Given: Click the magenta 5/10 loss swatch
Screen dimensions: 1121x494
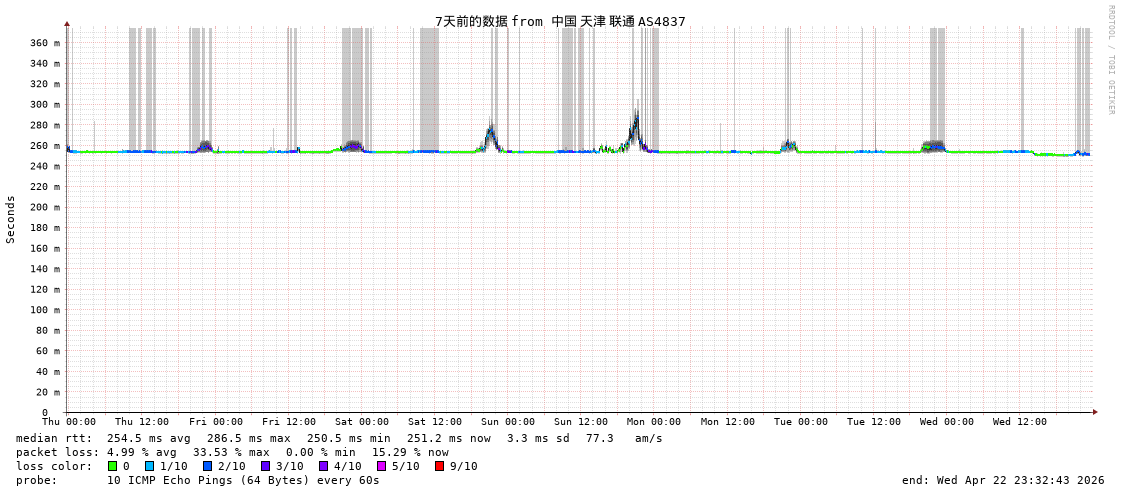Looking at the screenshot, I should pos(381,466).
